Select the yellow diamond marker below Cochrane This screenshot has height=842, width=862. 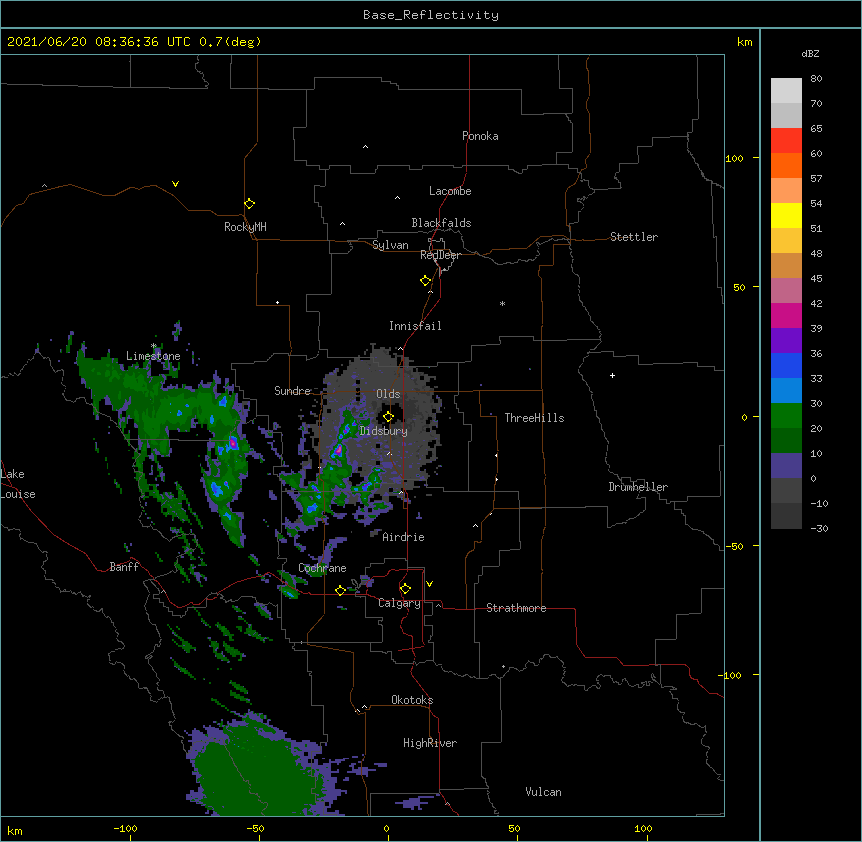340,590
